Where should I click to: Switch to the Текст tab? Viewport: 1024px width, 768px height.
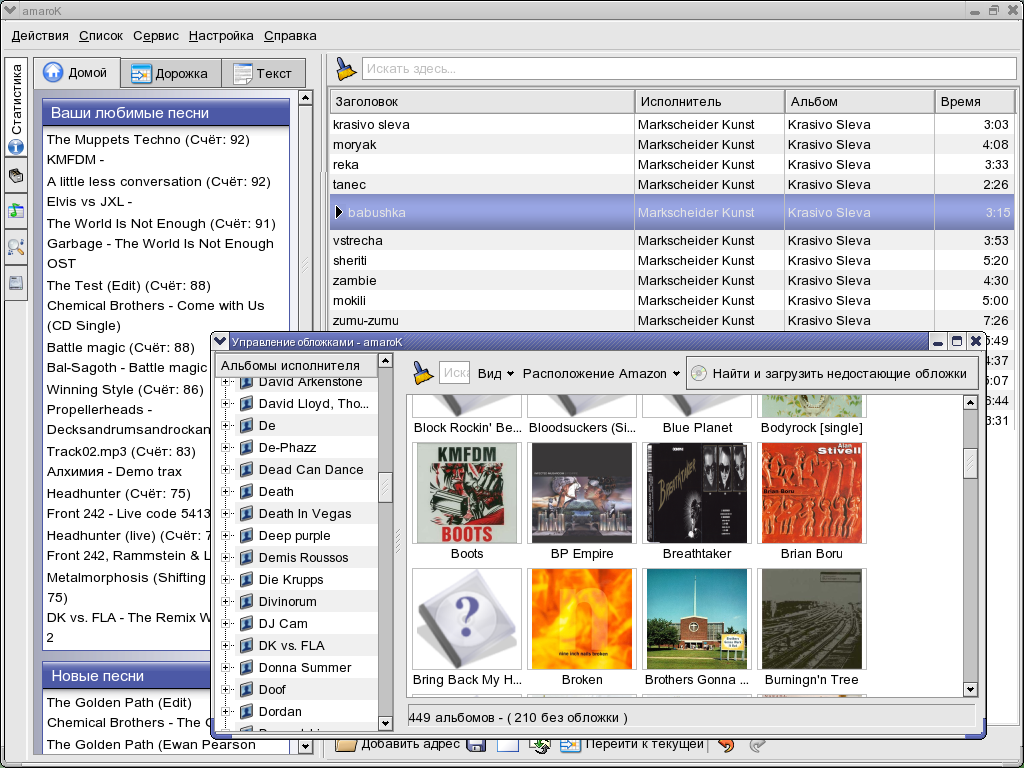(263, 73)
